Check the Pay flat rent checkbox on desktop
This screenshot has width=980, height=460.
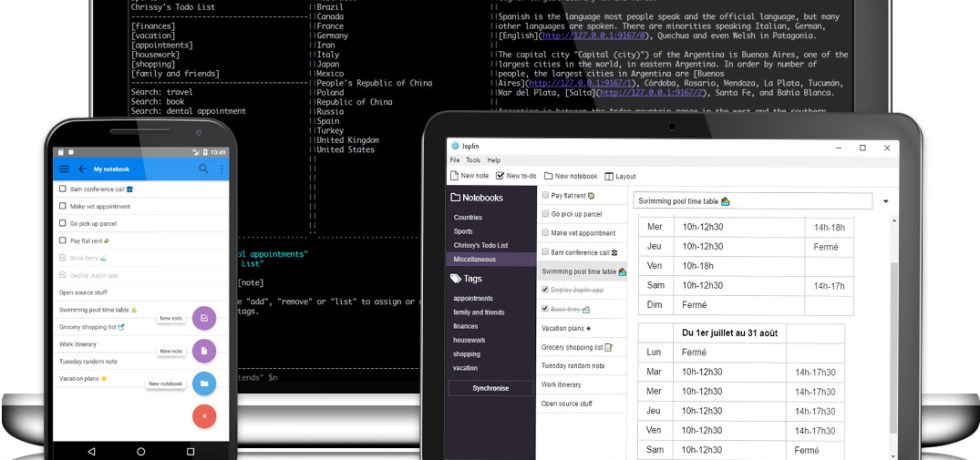click(545, 195)
